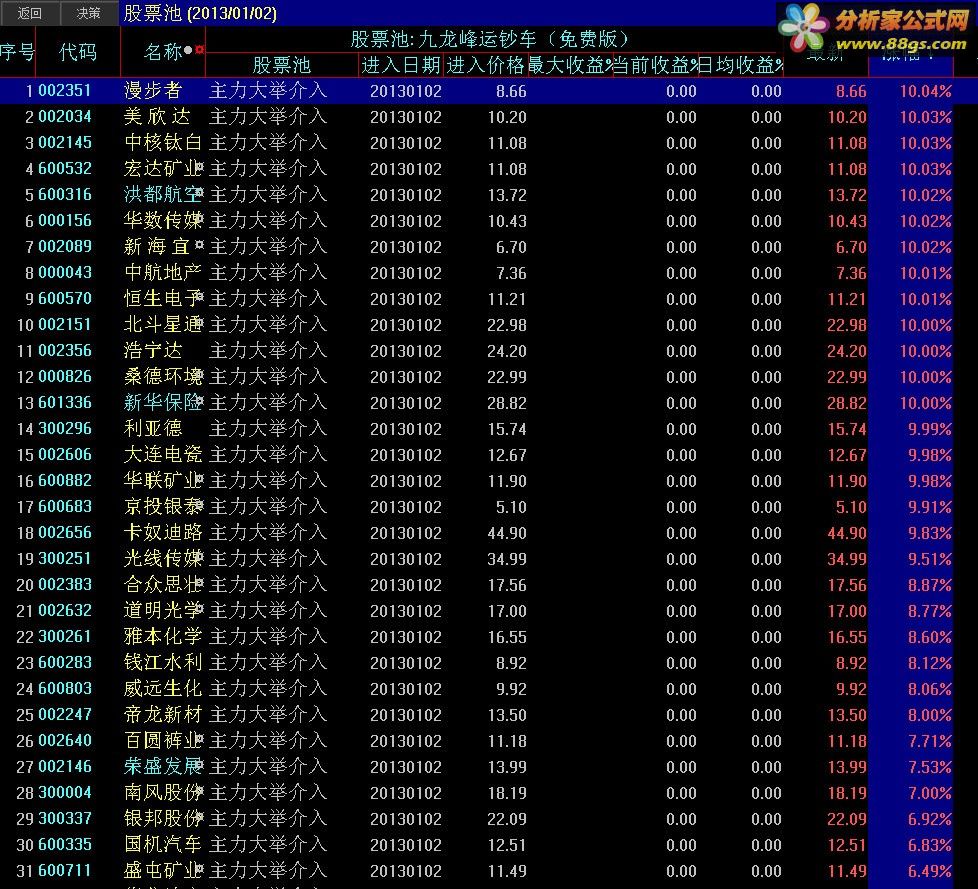Click the red marker icon beside 名称 header

pos(199,49)
